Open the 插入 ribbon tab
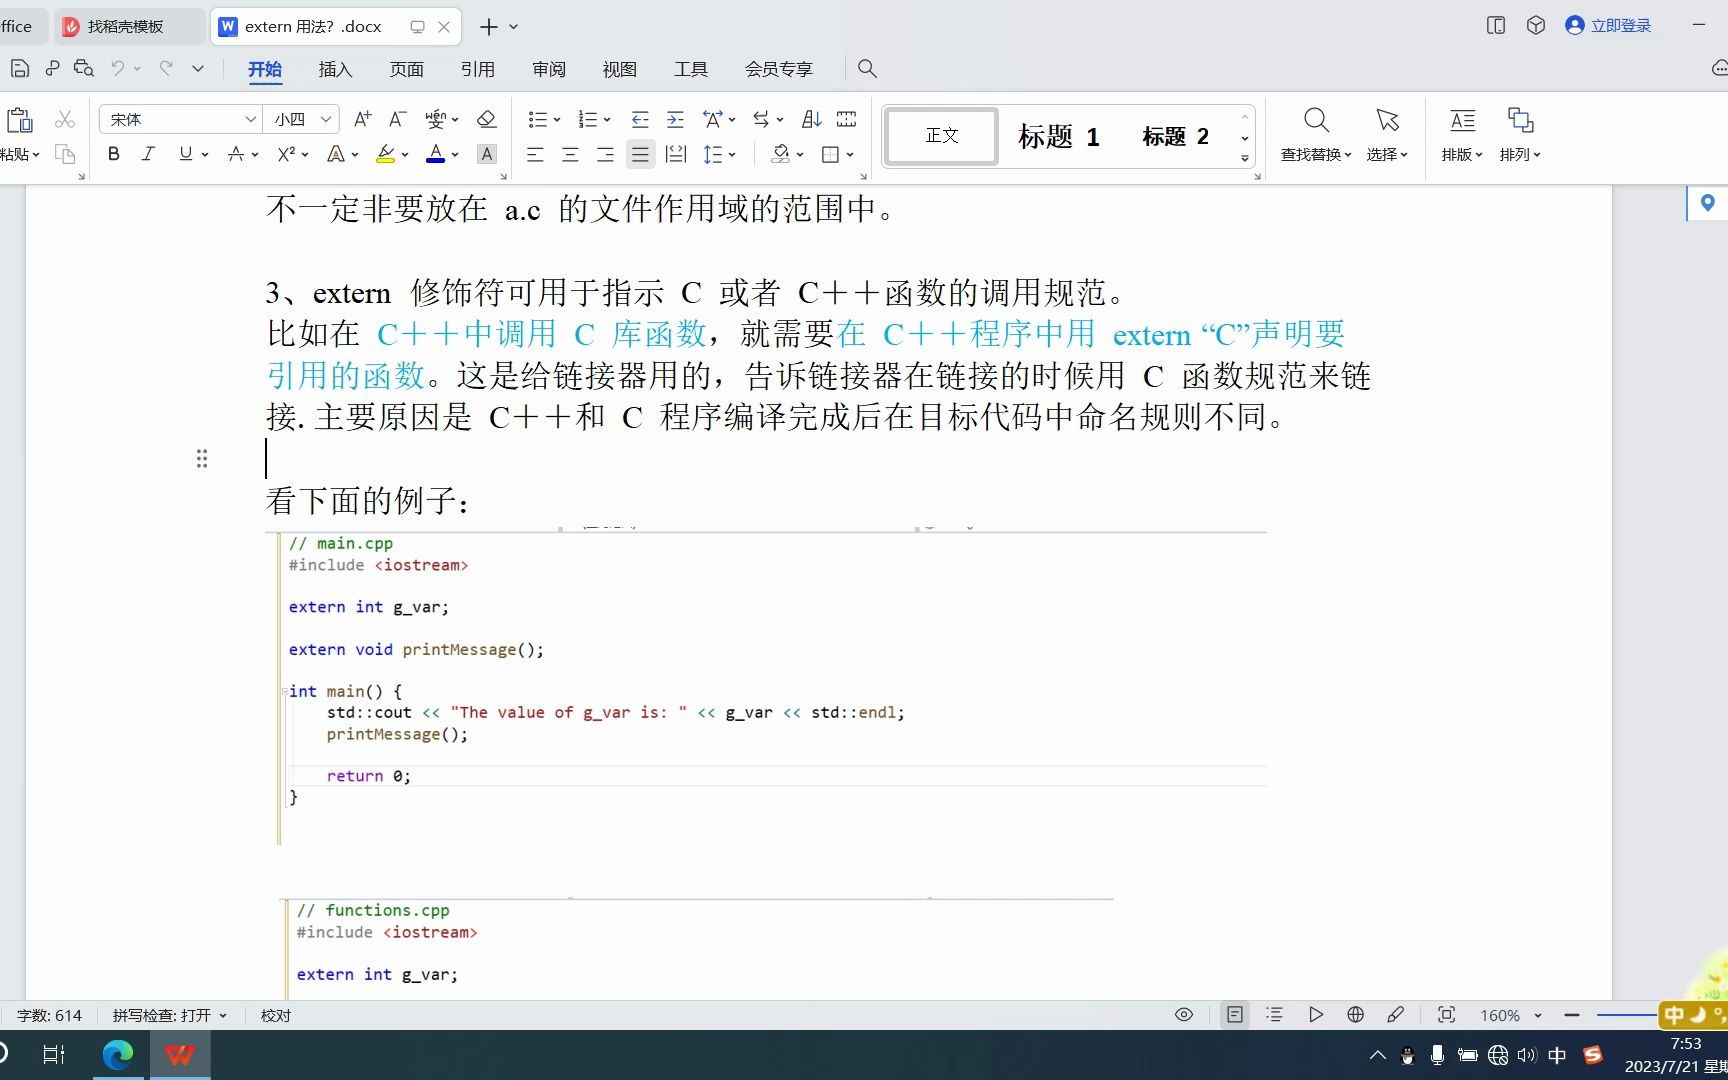This screenshot has width=1728, height=1080. 335,69
